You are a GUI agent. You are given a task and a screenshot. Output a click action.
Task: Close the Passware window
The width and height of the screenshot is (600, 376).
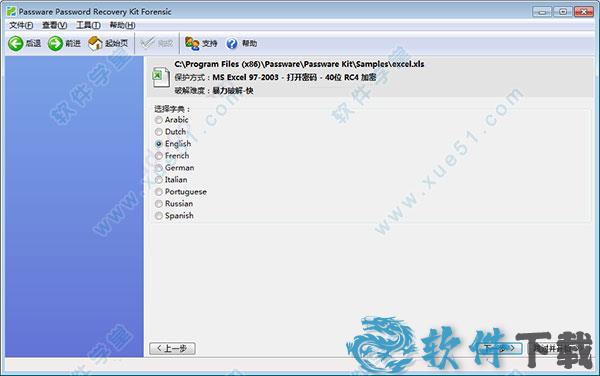coord(584,12)
